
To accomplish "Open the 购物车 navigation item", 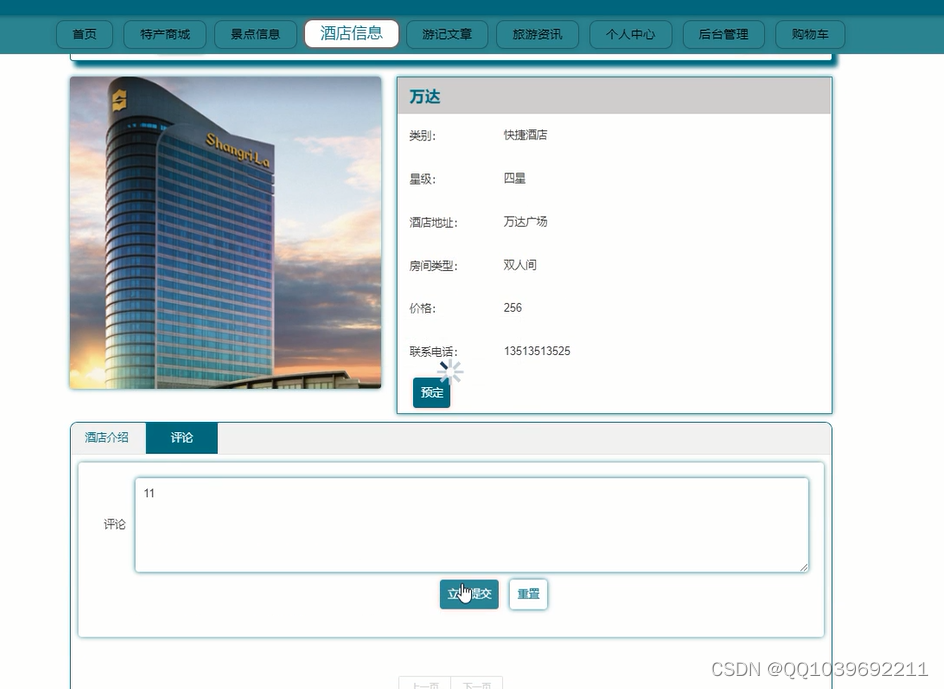I will [810, 34].
